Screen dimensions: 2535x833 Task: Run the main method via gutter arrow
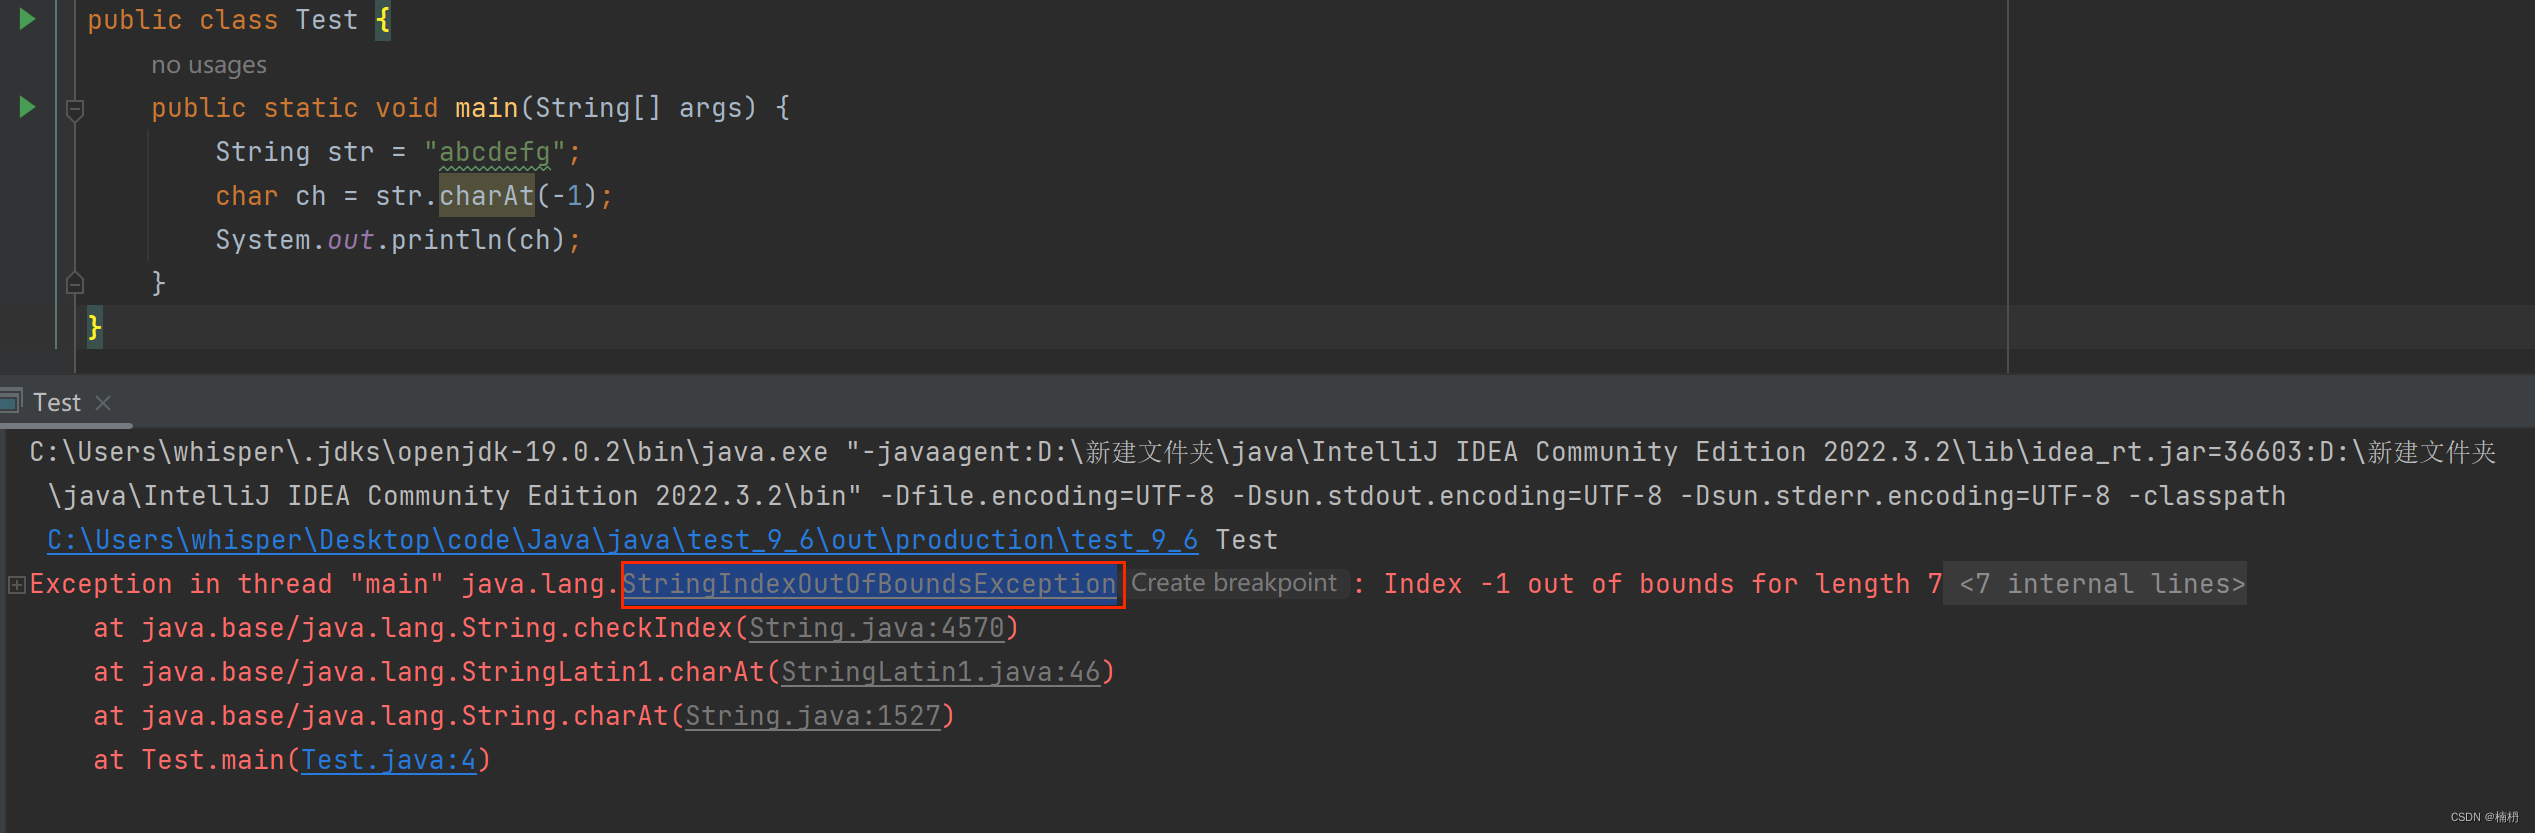click(x=27, y=106)
